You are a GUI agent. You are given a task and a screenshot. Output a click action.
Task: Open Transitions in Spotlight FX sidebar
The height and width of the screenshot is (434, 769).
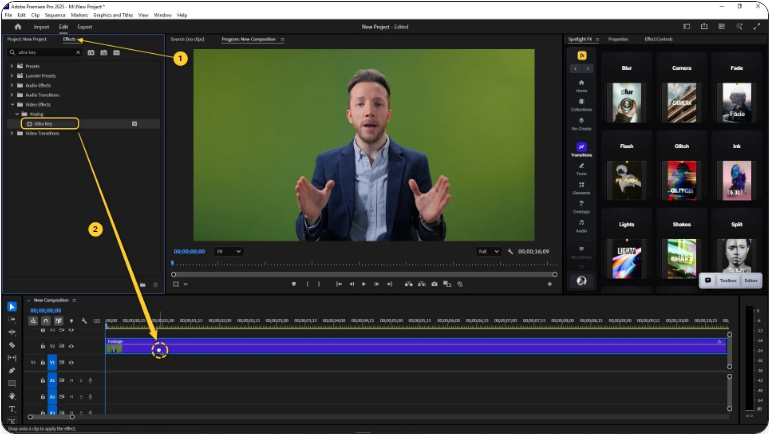(x=581, y=149)
